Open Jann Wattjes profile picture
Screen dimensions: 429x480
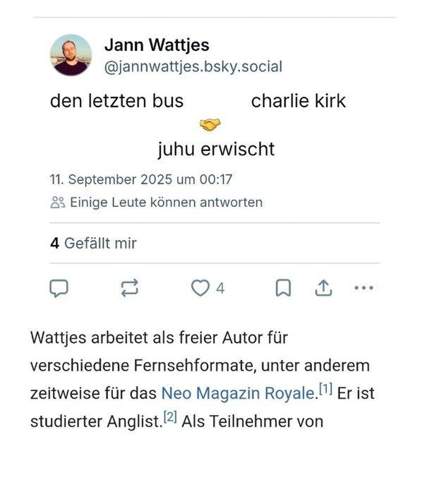click(x=71, y=55)
